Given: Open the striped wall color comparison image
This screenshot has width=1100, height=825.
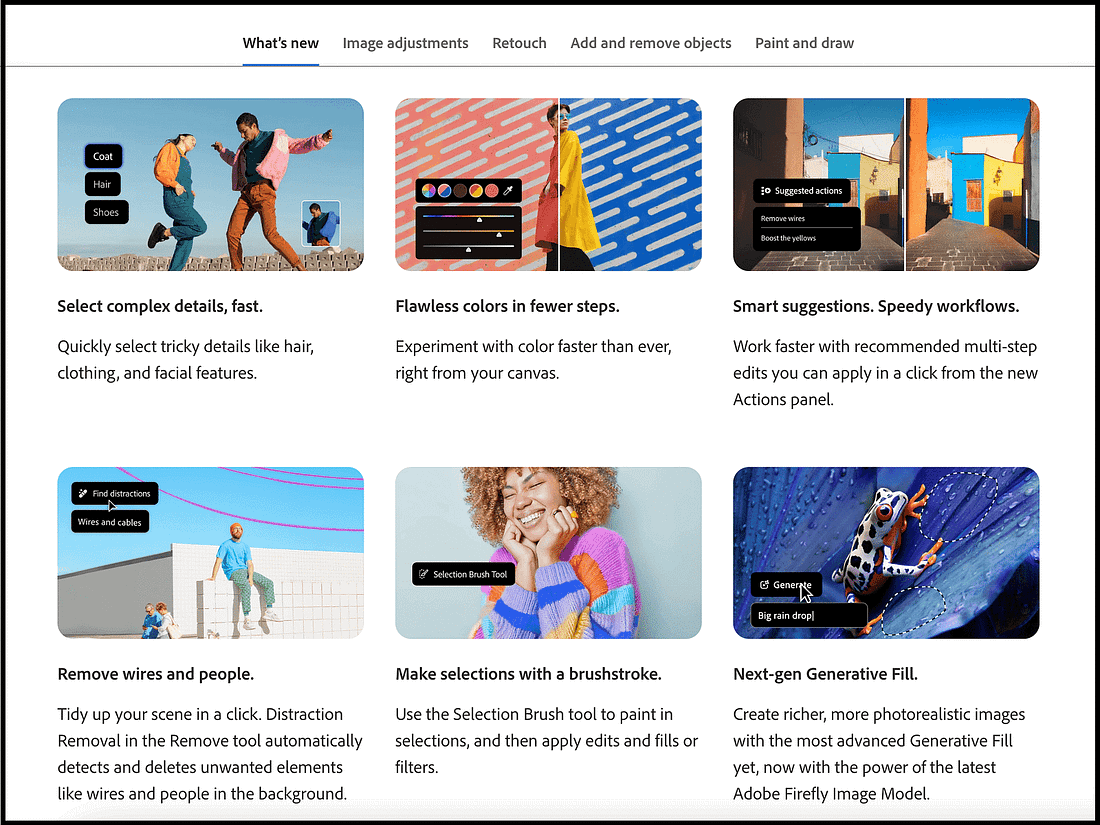Looking at the screenshot, I should click(548, 185).
